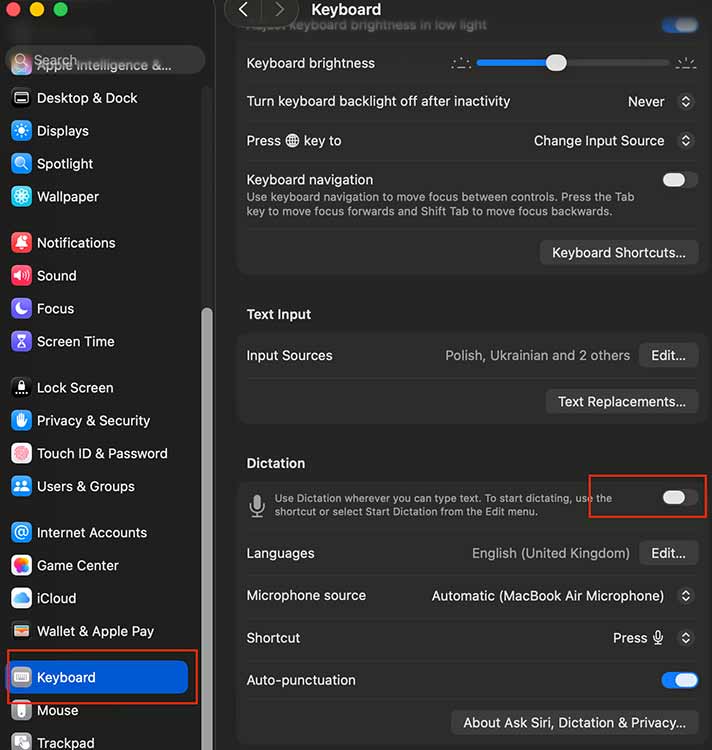Open Screen Time via hourglass icon

click(21, 342)
